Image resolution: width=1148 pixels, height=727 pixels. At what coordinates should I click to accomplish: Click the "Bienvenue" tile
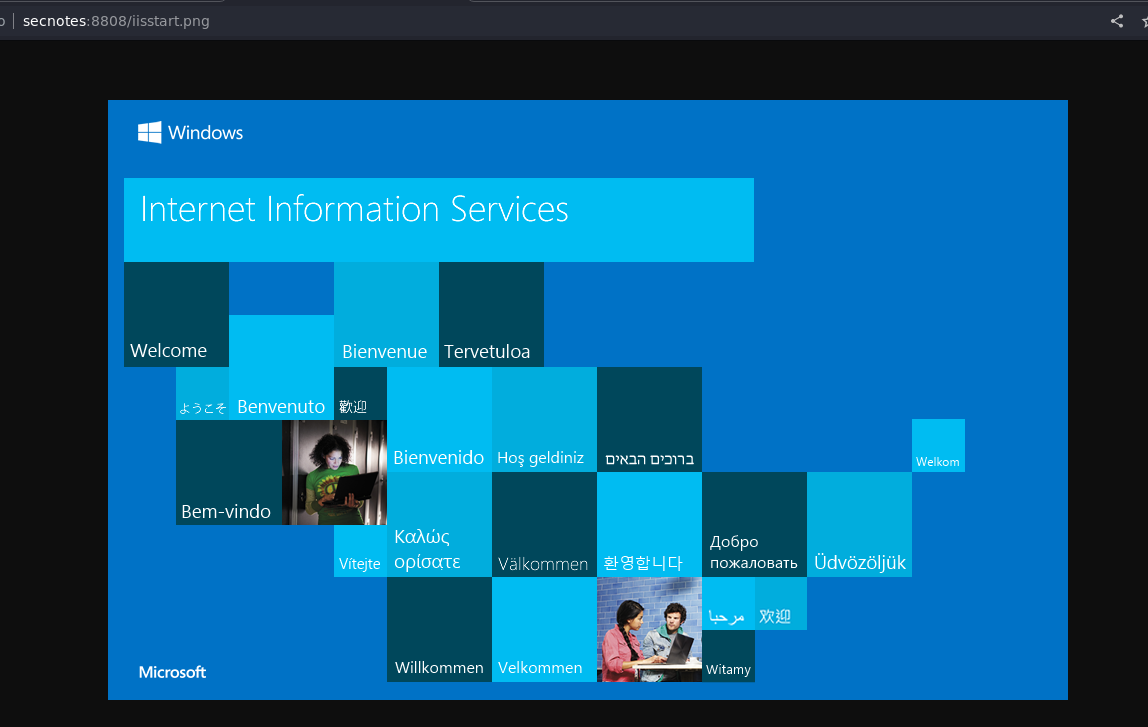[x=387, y=314]
